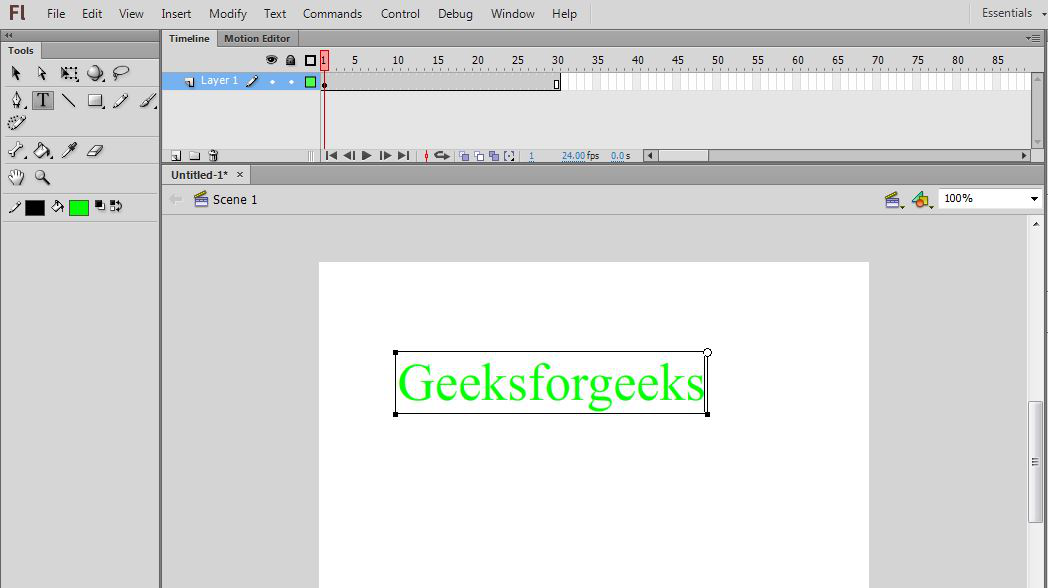Screen dimensions: 1048x588
Task: Open the Edit Scene dropdown
Action: 894,199
